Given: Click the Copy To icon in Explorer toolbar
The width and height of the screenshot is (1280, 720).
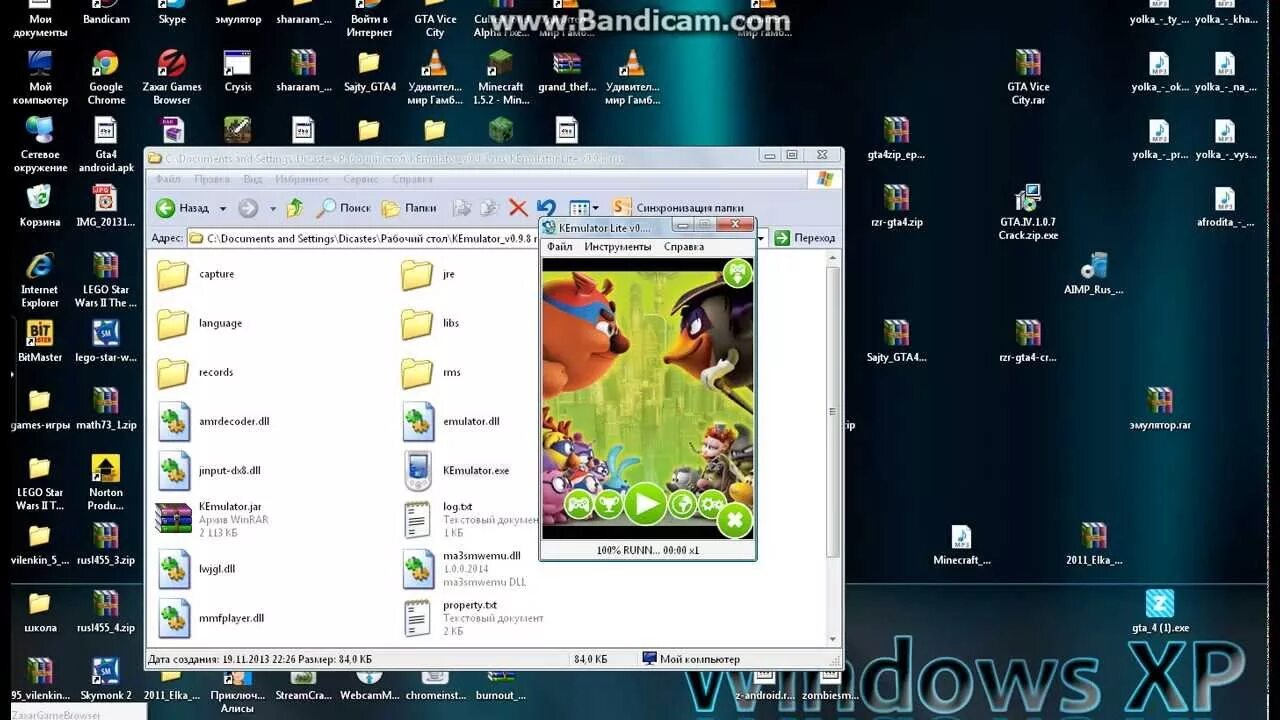Looking at the screenshot, I should [489, 208].
